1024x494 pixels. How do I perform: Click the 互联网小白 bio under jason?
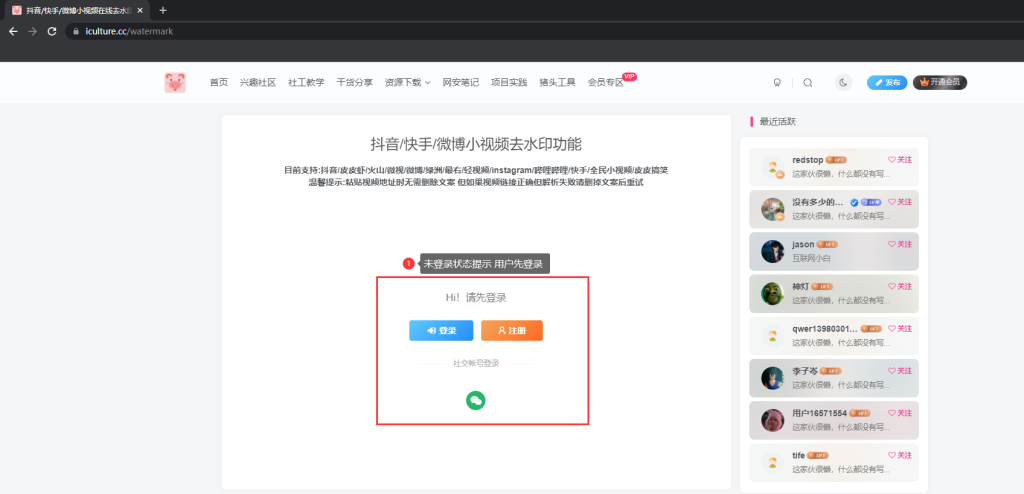point(810,259)
